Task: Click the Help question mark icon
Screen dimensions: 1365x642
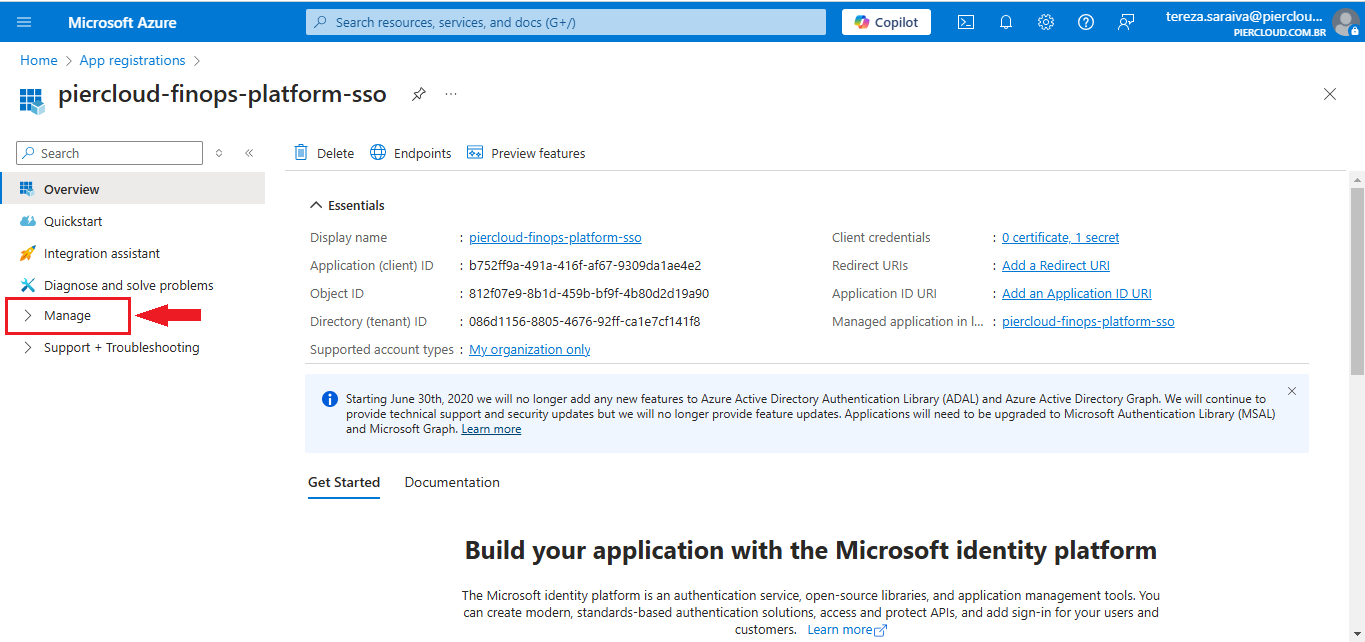Action: click(1086, 22)
